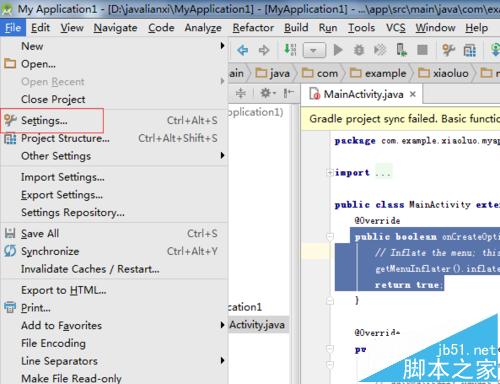Open the Analyze menu
500x384 pixels.
coord(203,28)
